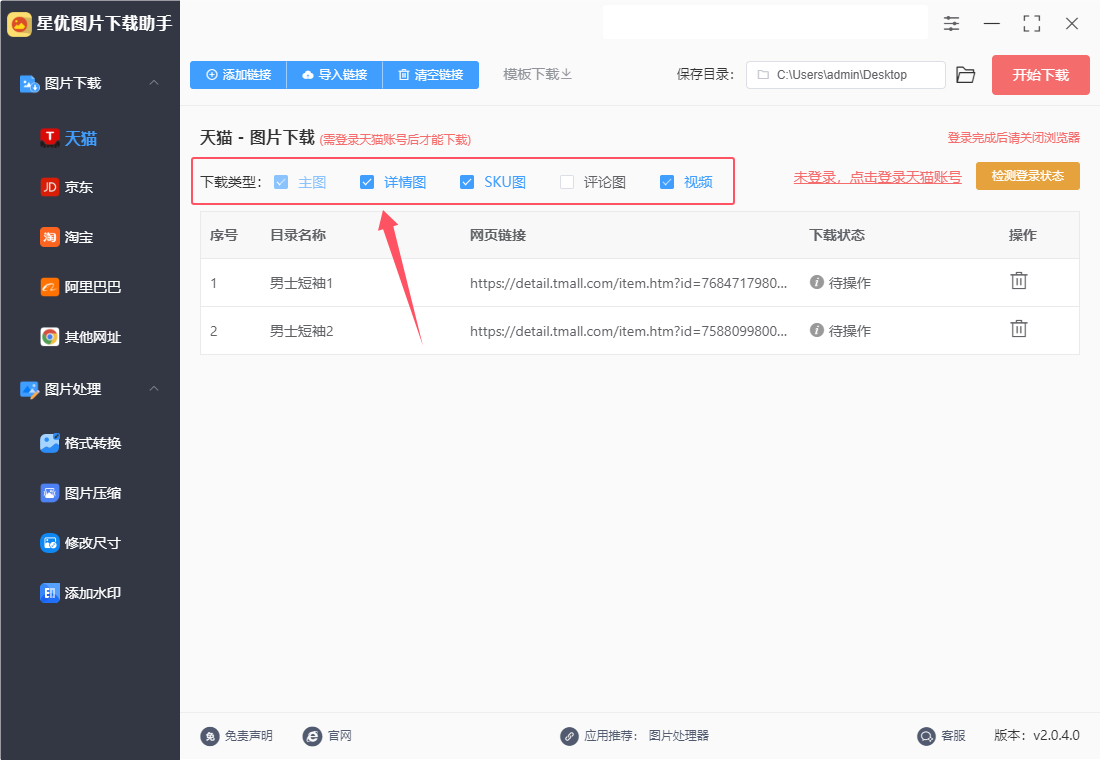The image size is (1100, 760).
Task: Click the first tmall URL id=7684717980
Action: click(629, 283)
